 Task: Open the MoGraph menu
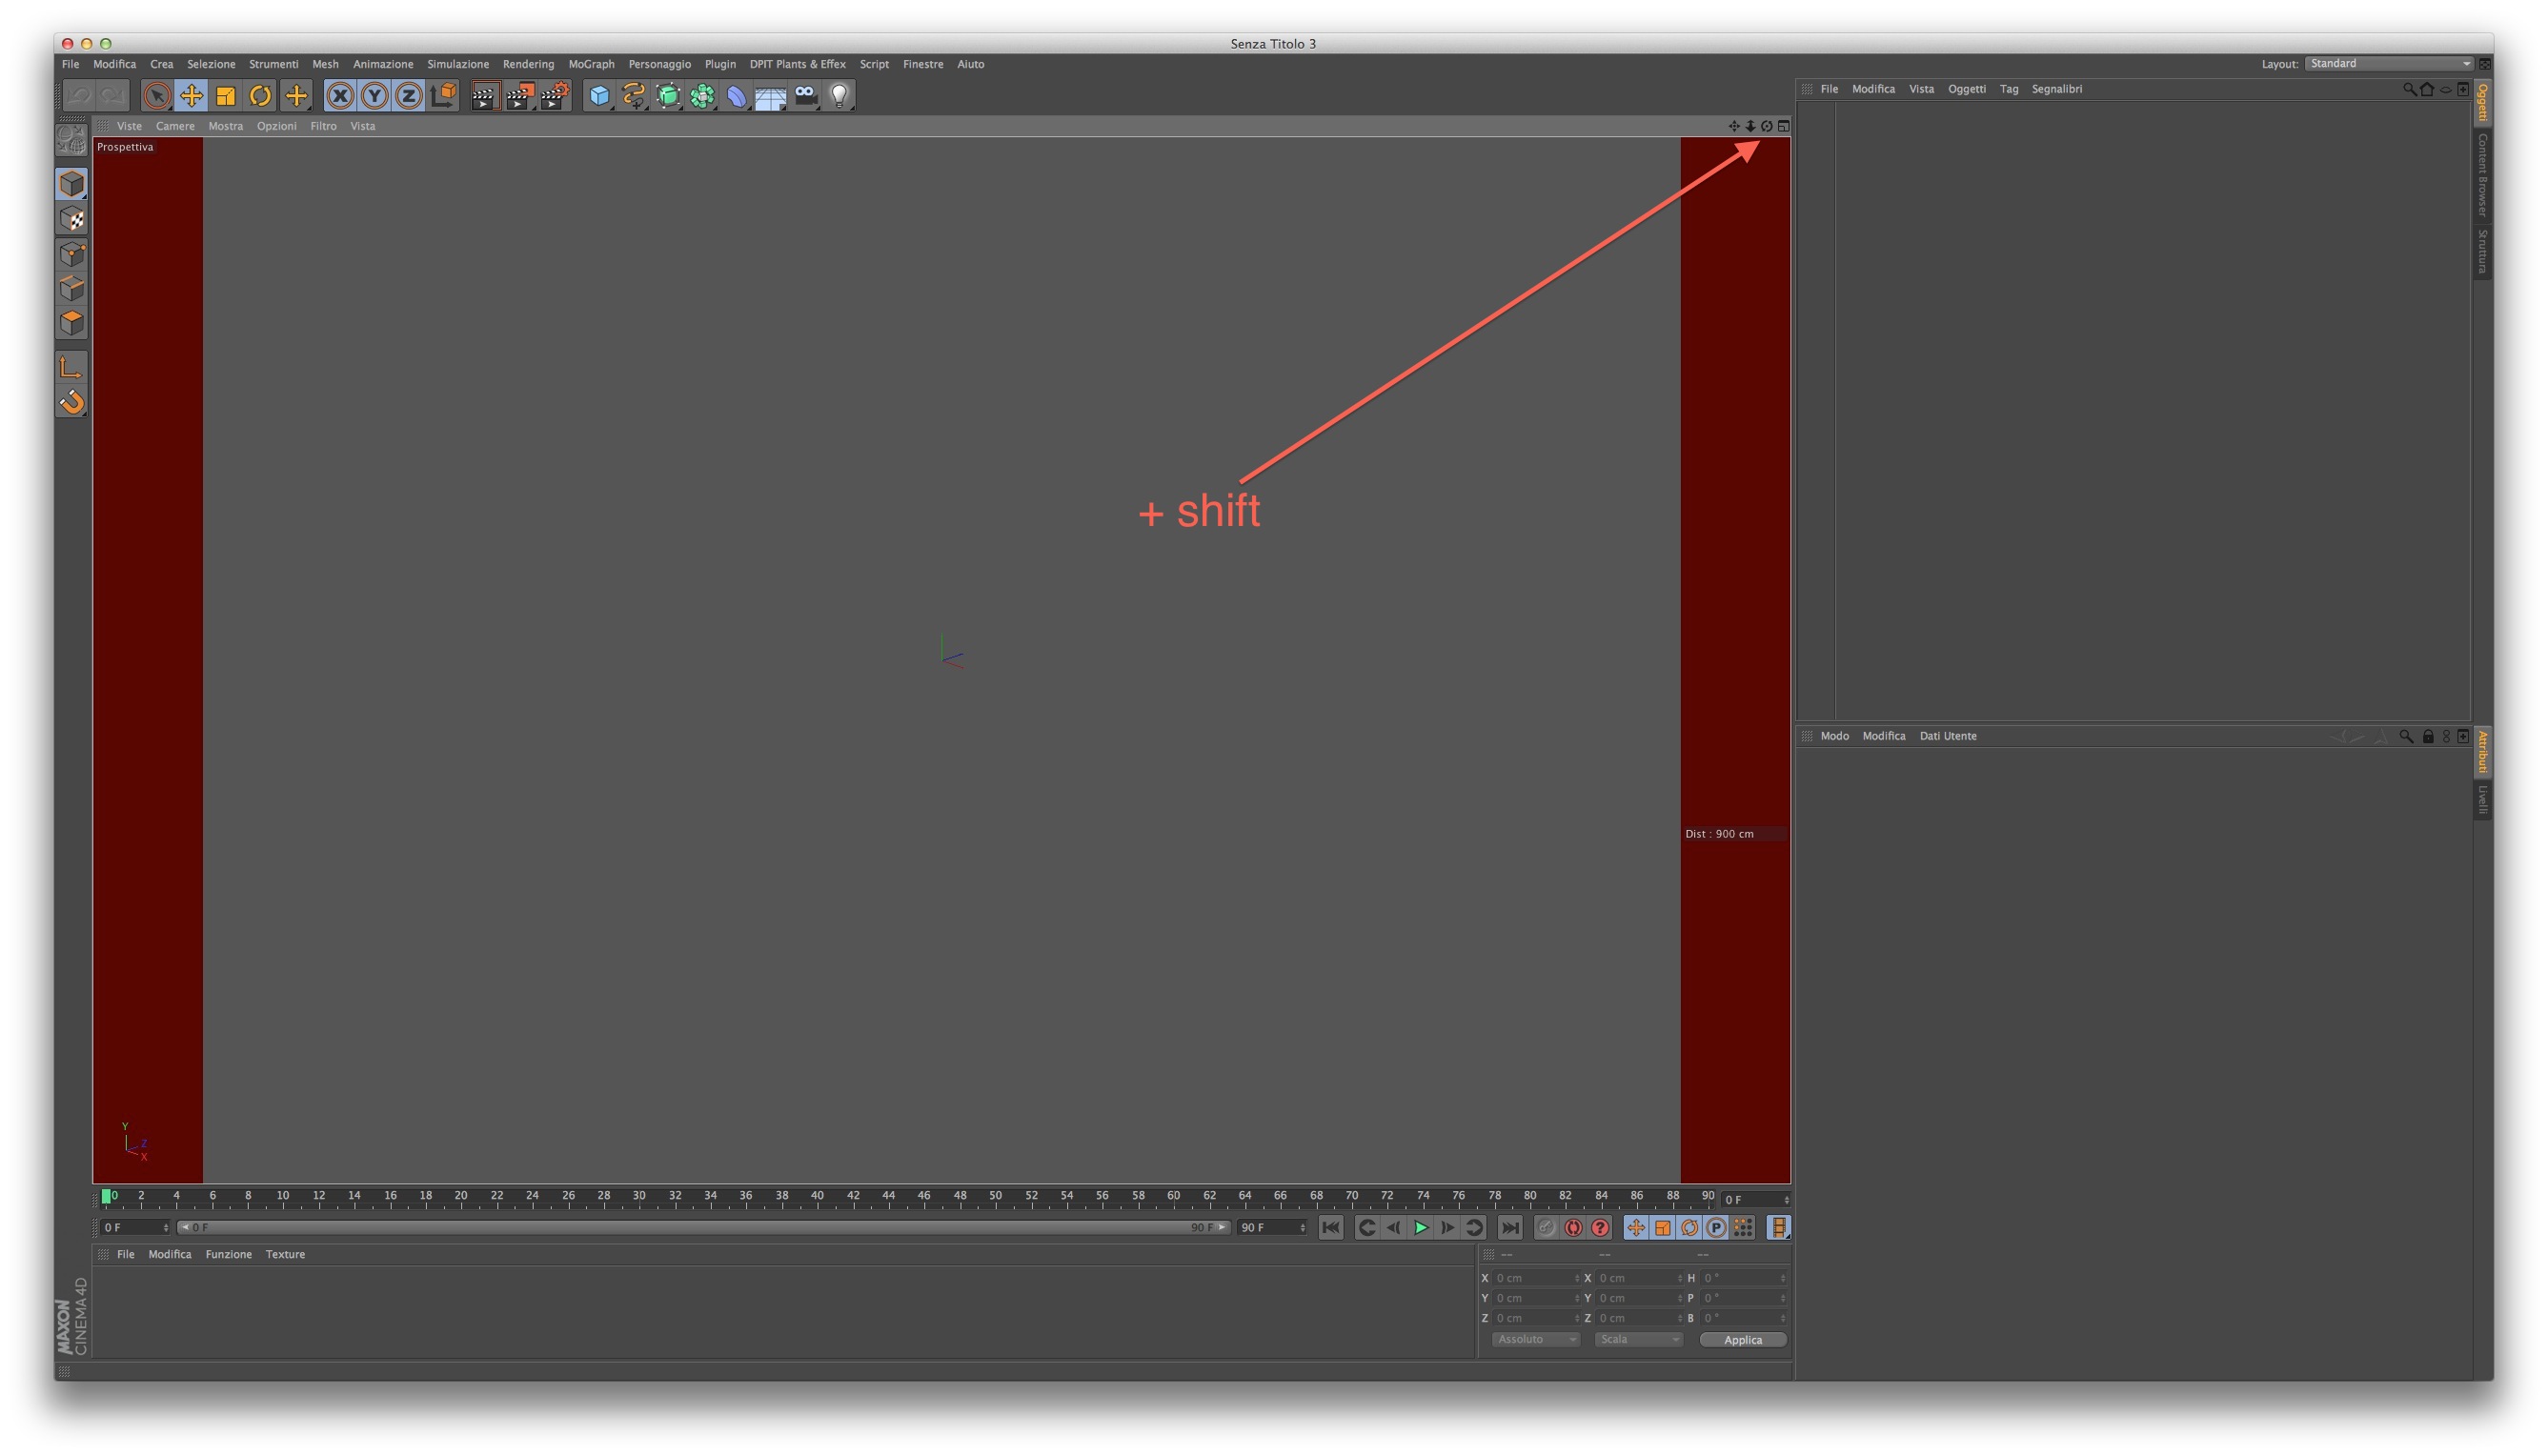591,64
